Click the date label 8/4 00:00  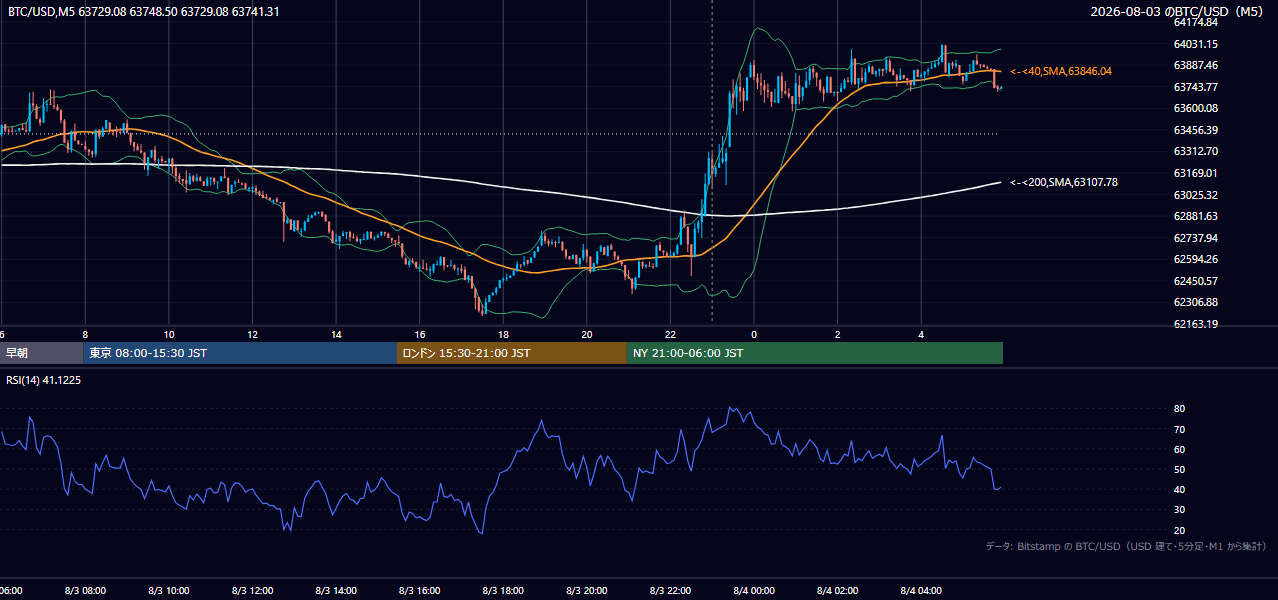click(x=754, y=591)
